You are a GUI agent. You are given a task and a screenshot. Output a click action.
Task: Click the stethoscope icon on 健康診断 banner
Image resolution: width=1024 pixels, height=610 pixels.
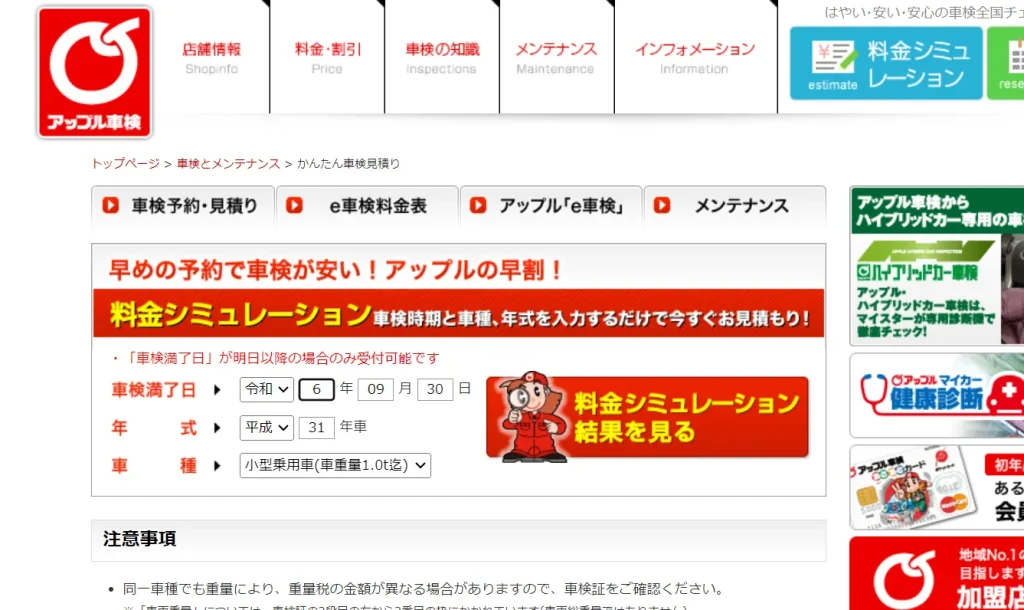873,393
